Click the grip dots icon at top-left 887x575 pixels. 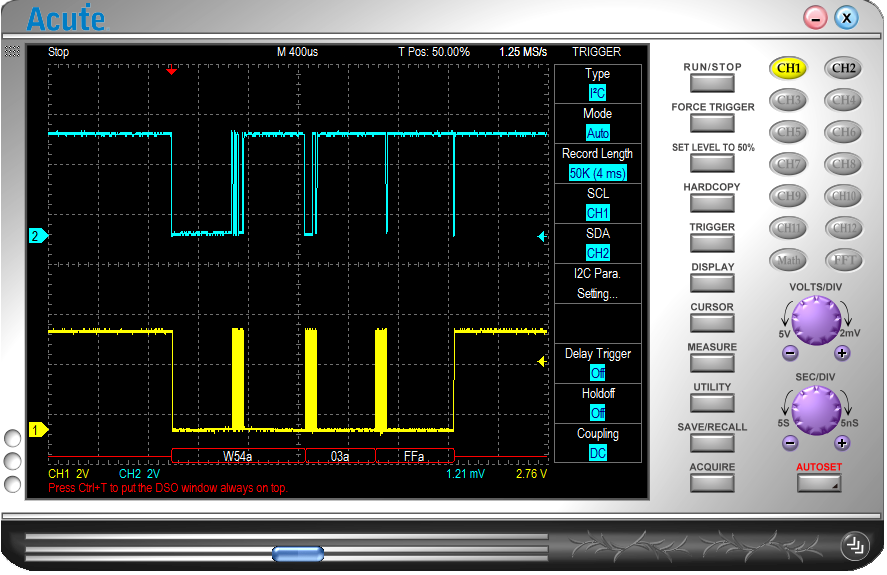pyautogui.click(x=12, y=52)
